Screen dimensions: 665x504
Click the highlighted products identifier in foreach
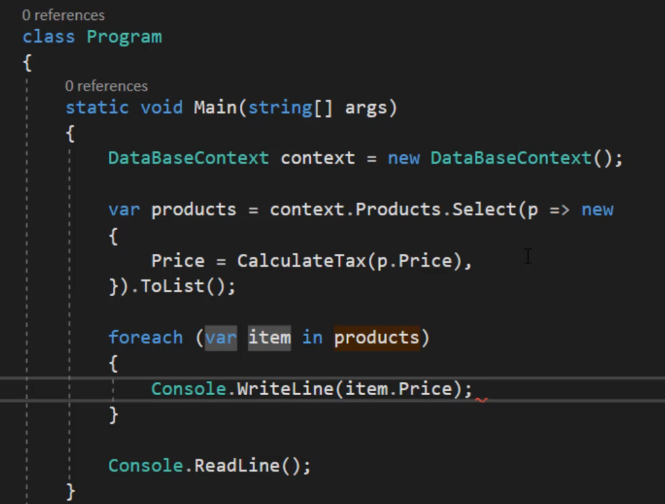377,338
